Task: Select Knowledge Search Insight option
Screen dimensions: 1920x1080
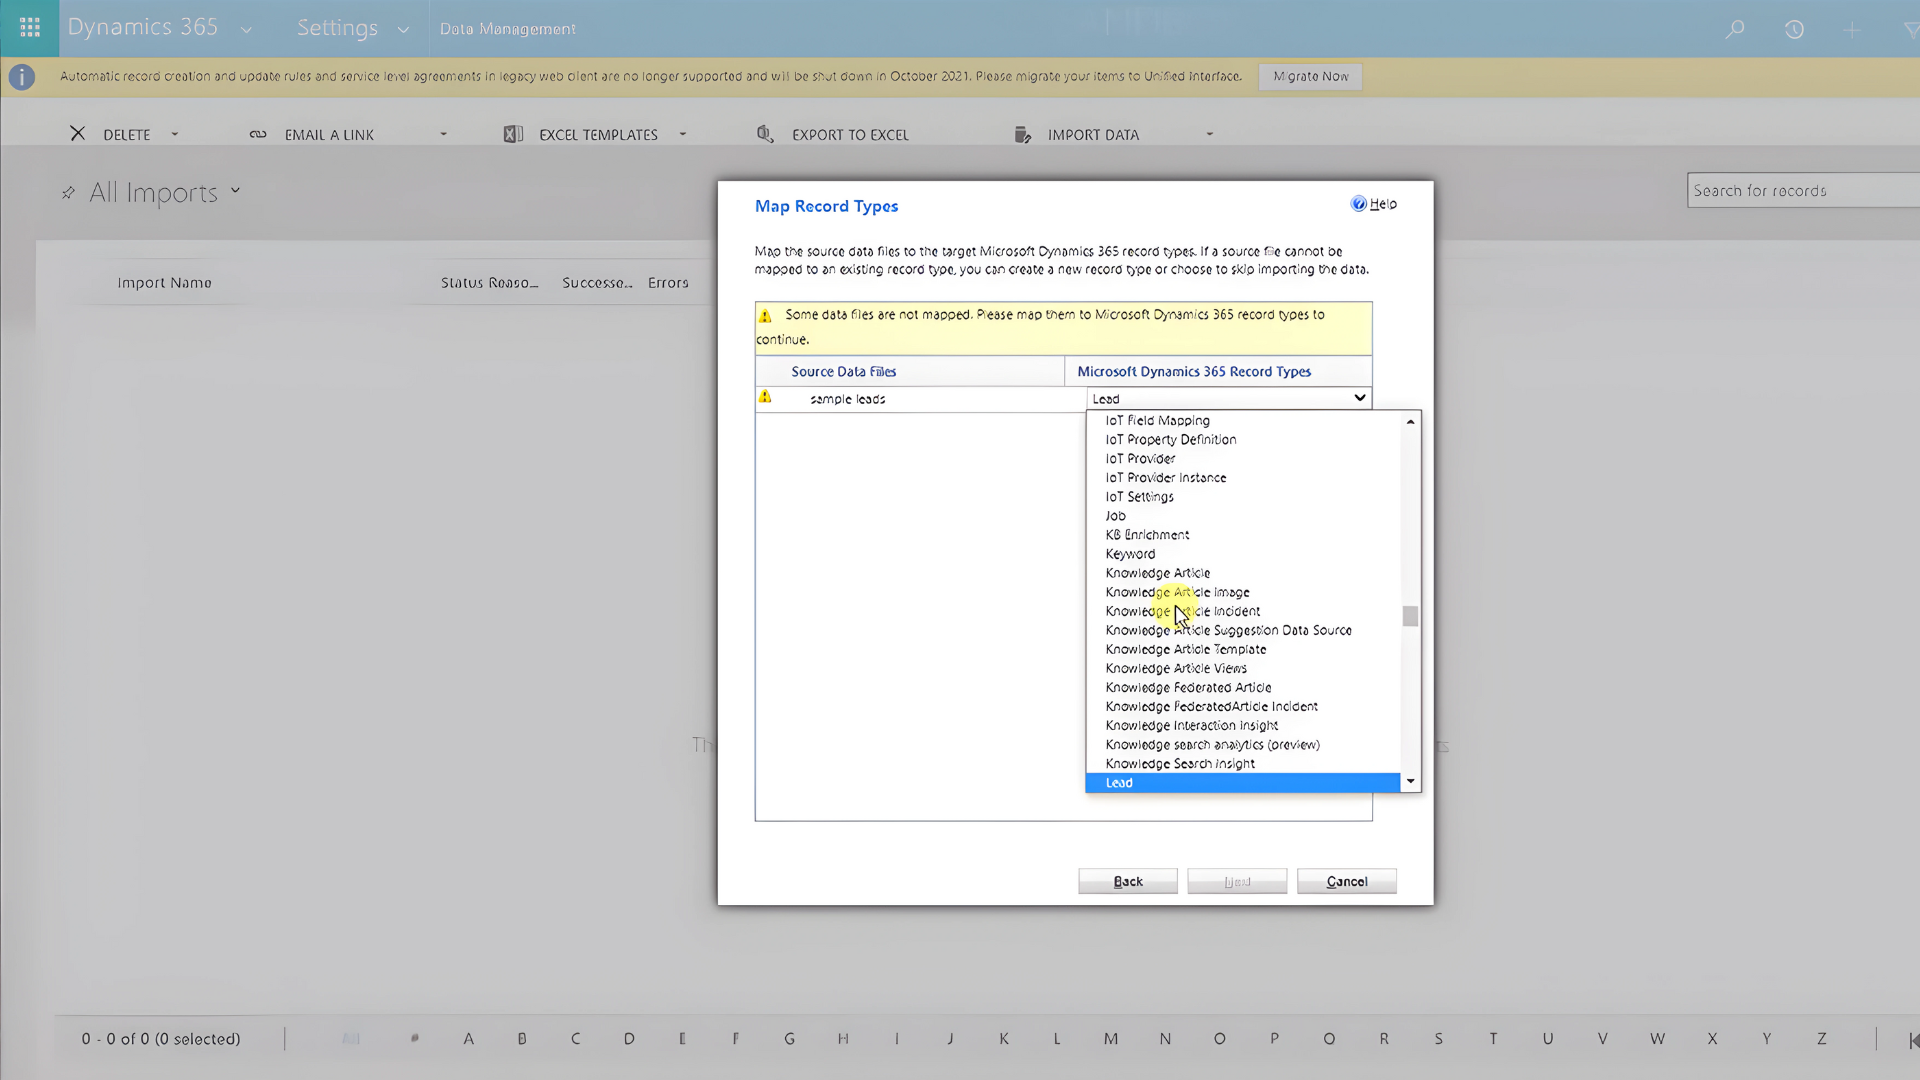Action: coord(1180,764)
